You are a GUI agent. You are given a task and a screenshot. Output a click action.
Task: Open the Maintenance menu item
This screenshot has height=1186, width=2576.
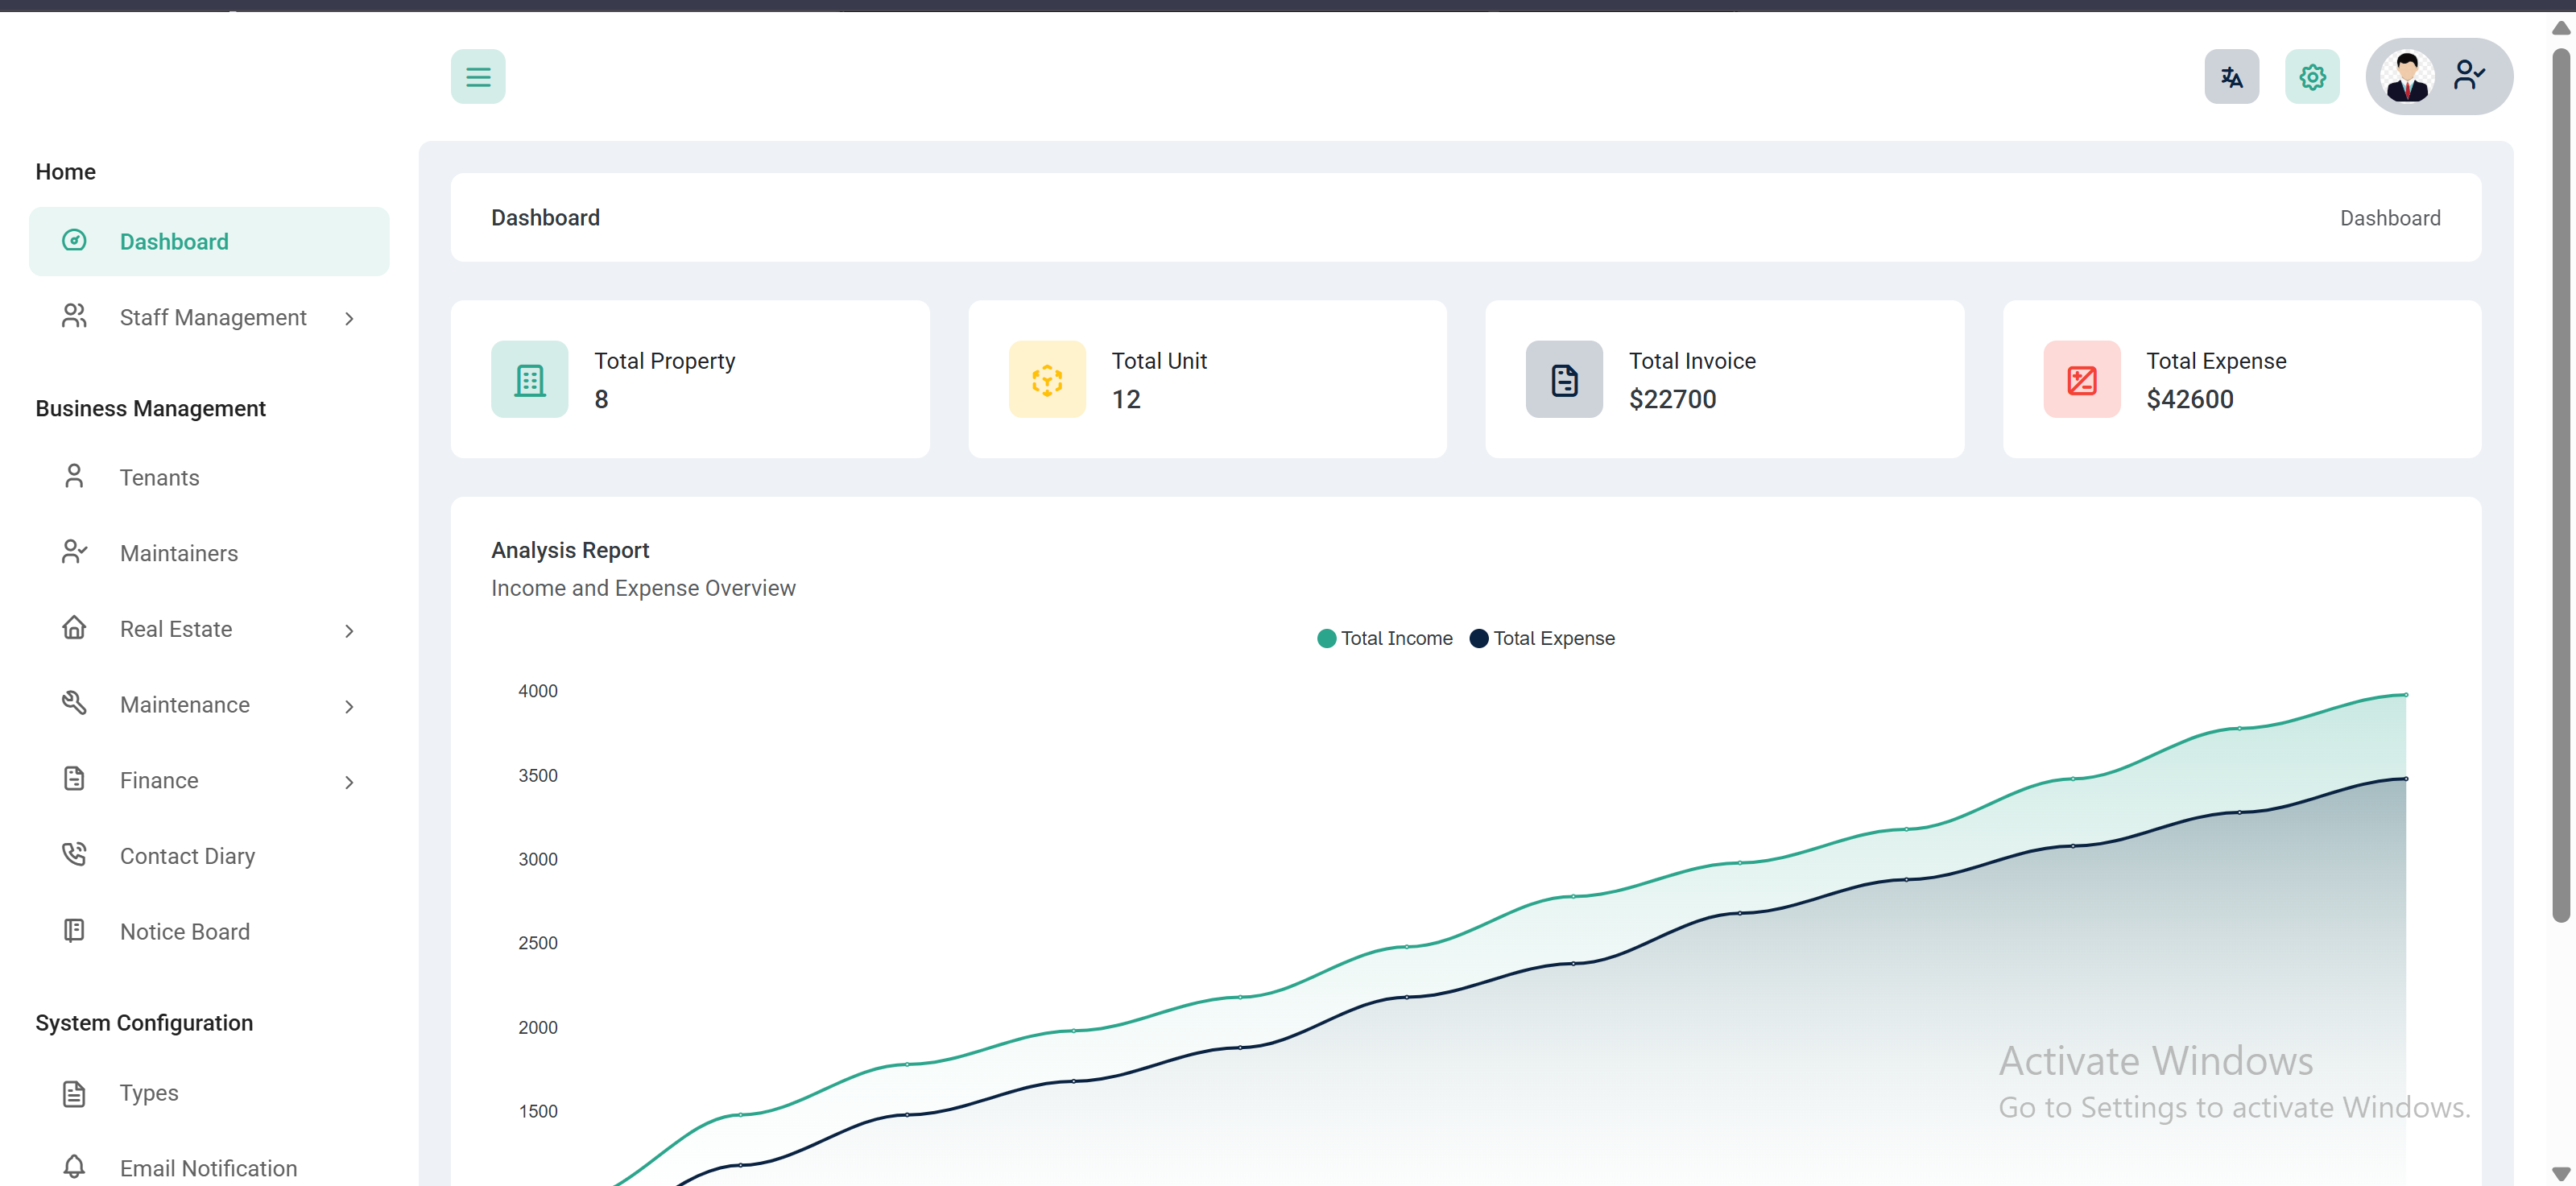209,705
